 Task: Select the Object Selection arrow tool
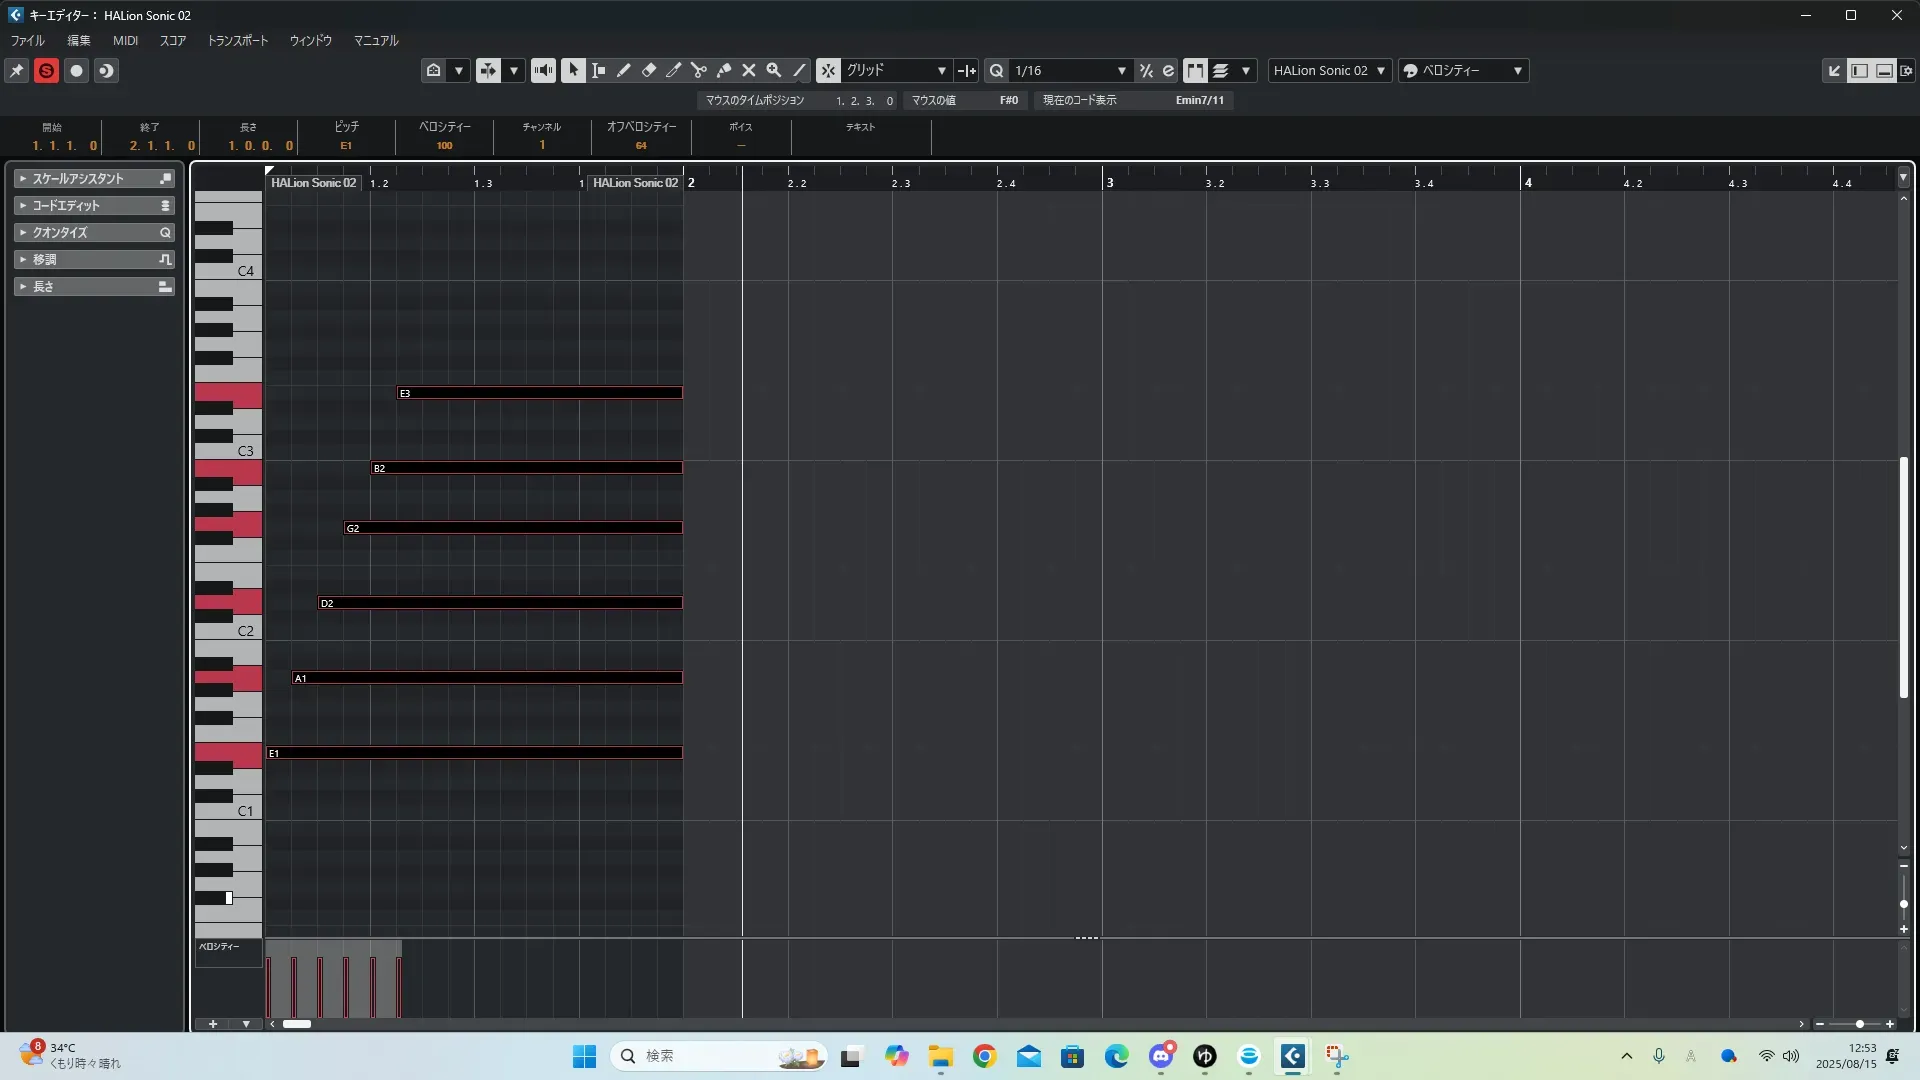[573, 70]
